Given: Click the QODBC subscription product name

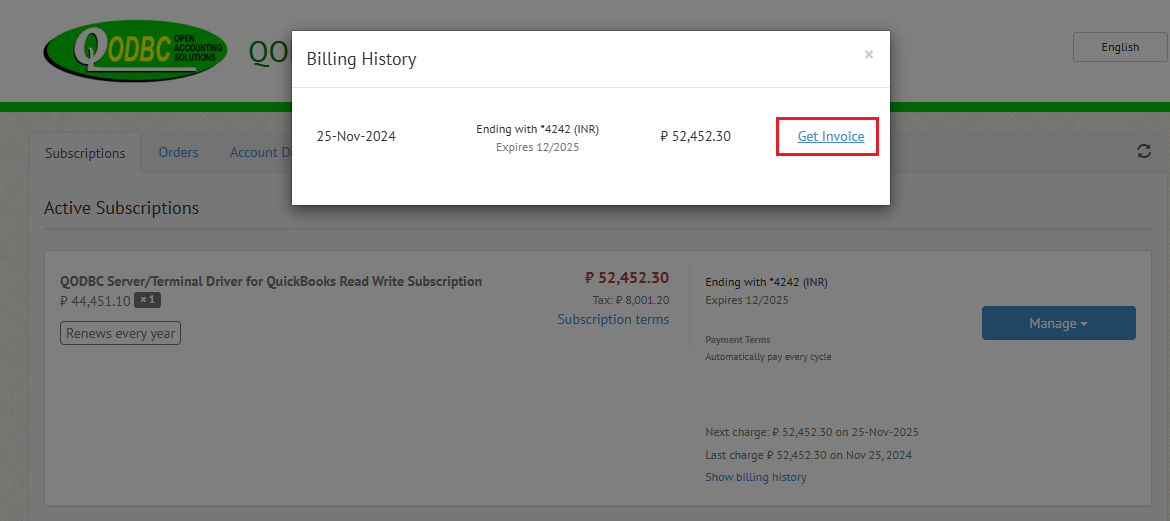Looking at the screenshot, I should (271, 281).
